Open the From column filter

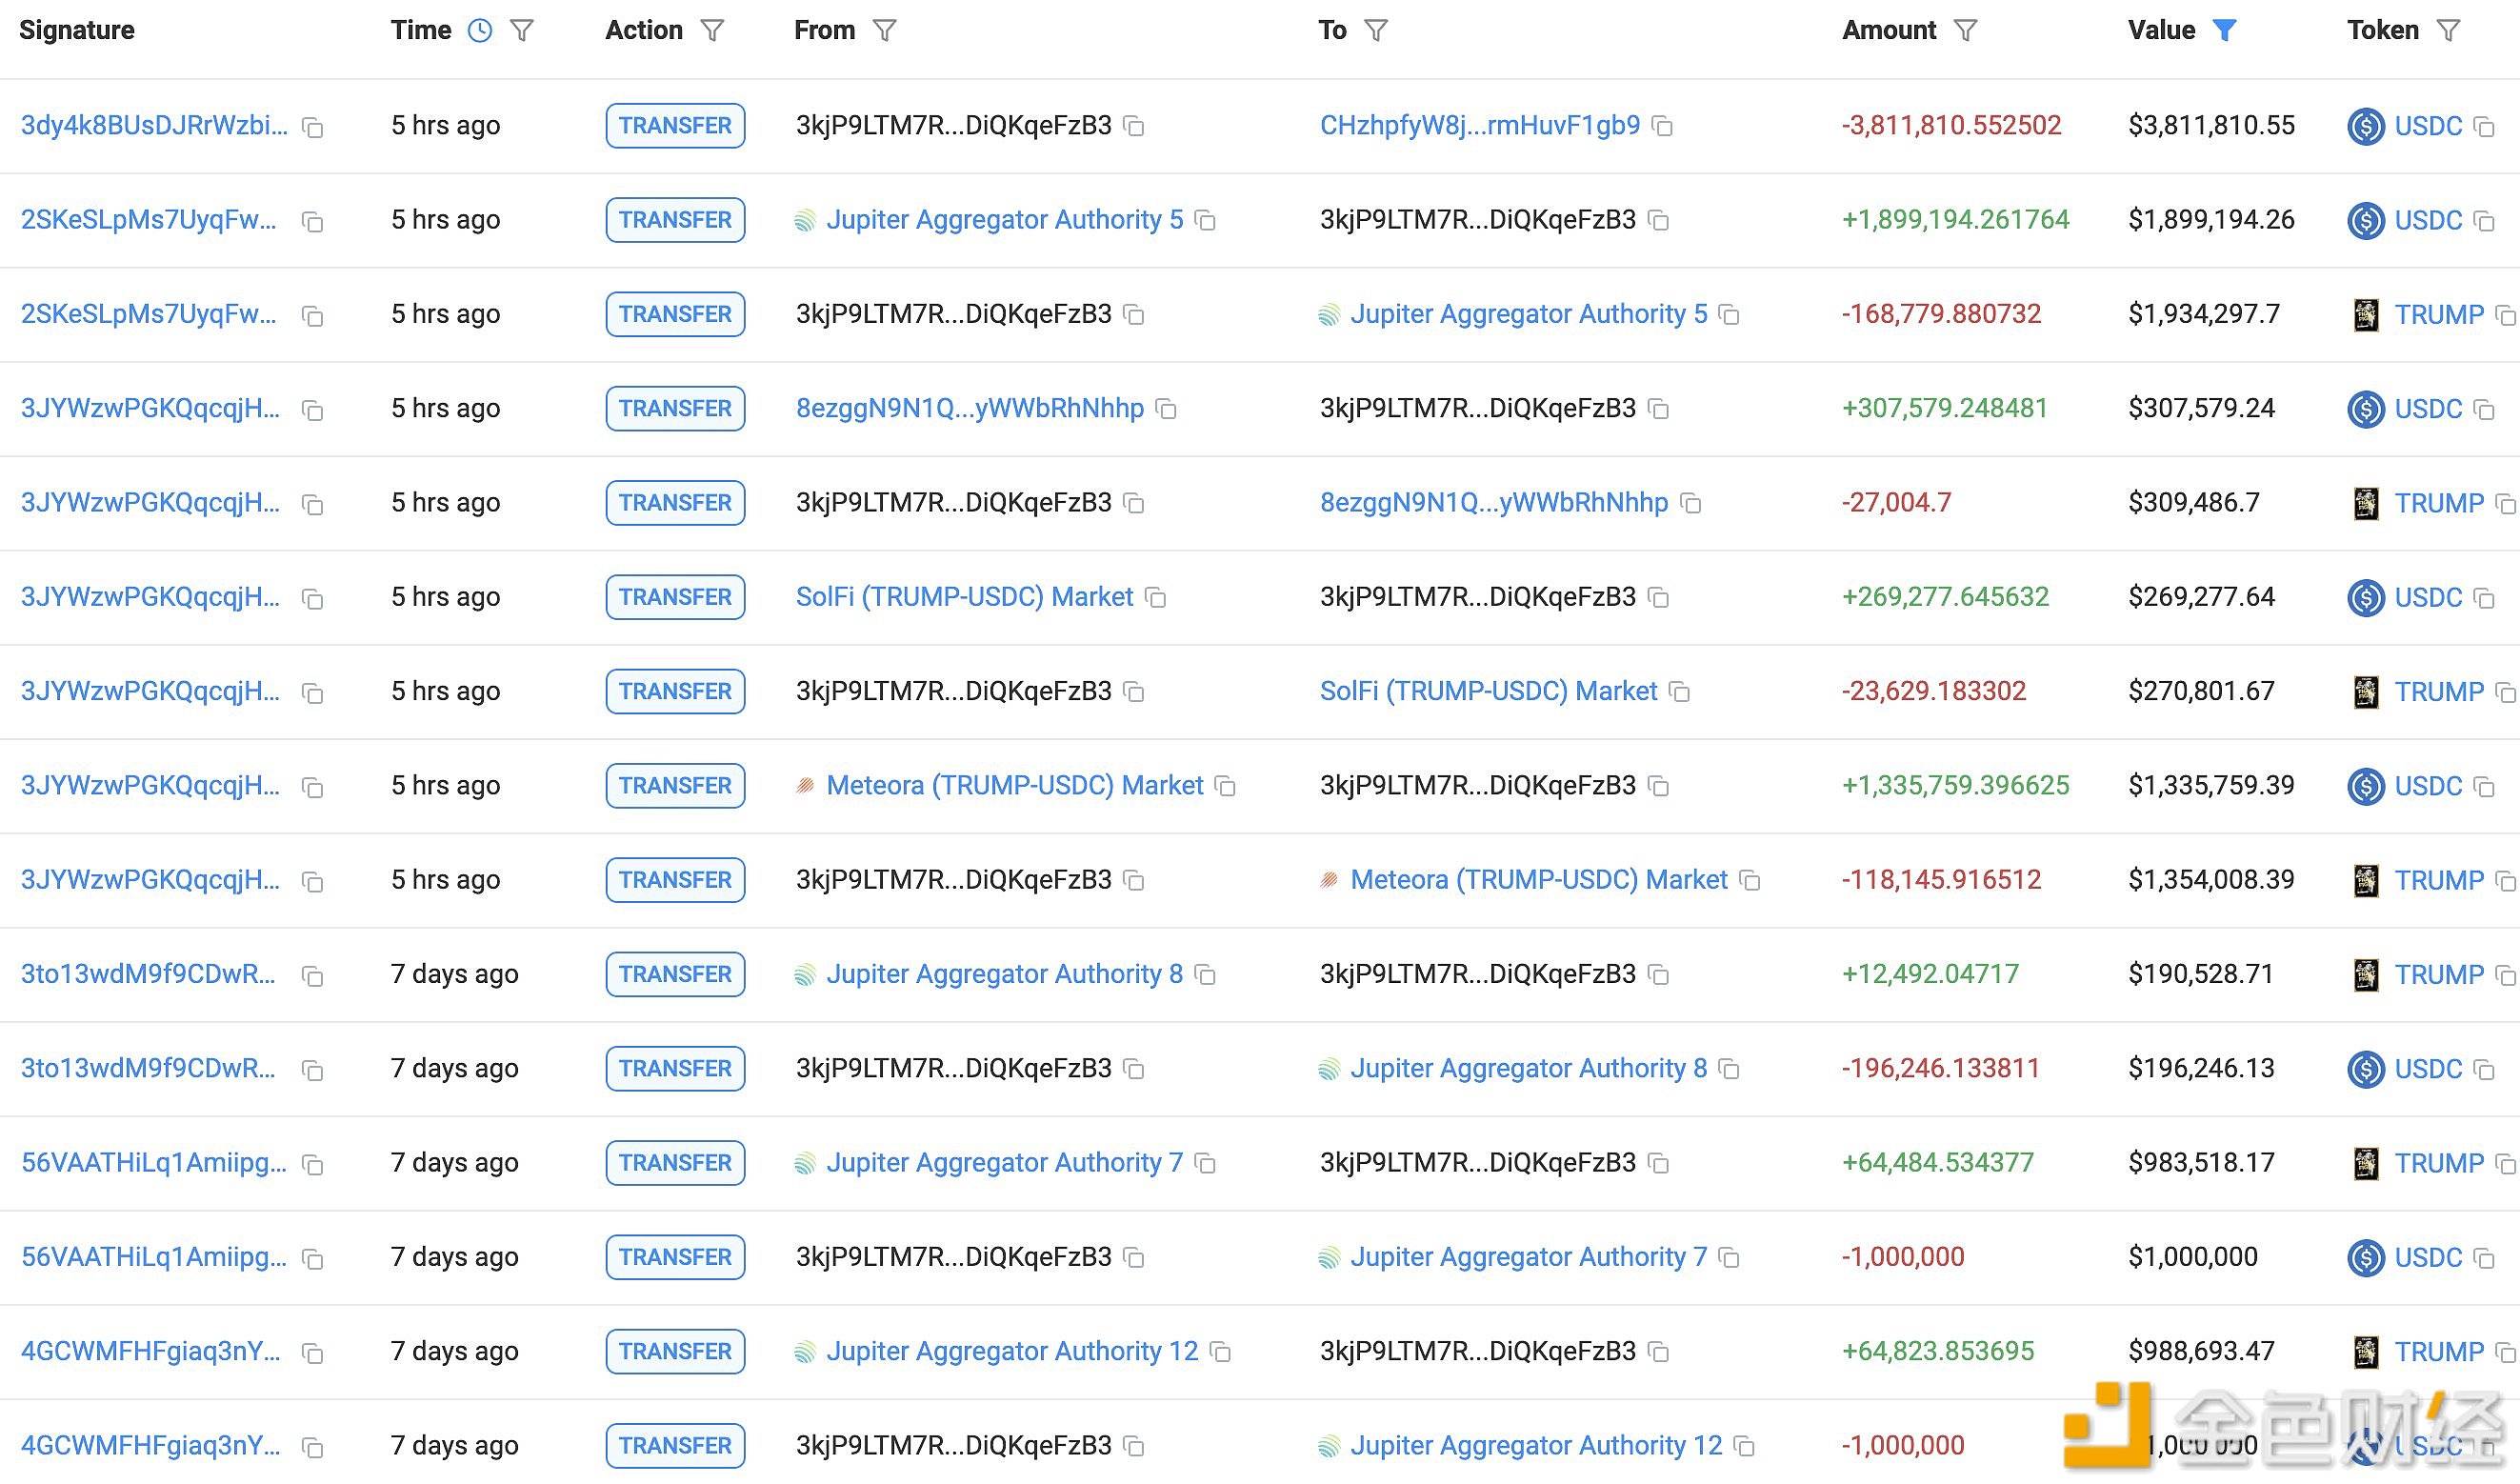[x=884, y=30]
